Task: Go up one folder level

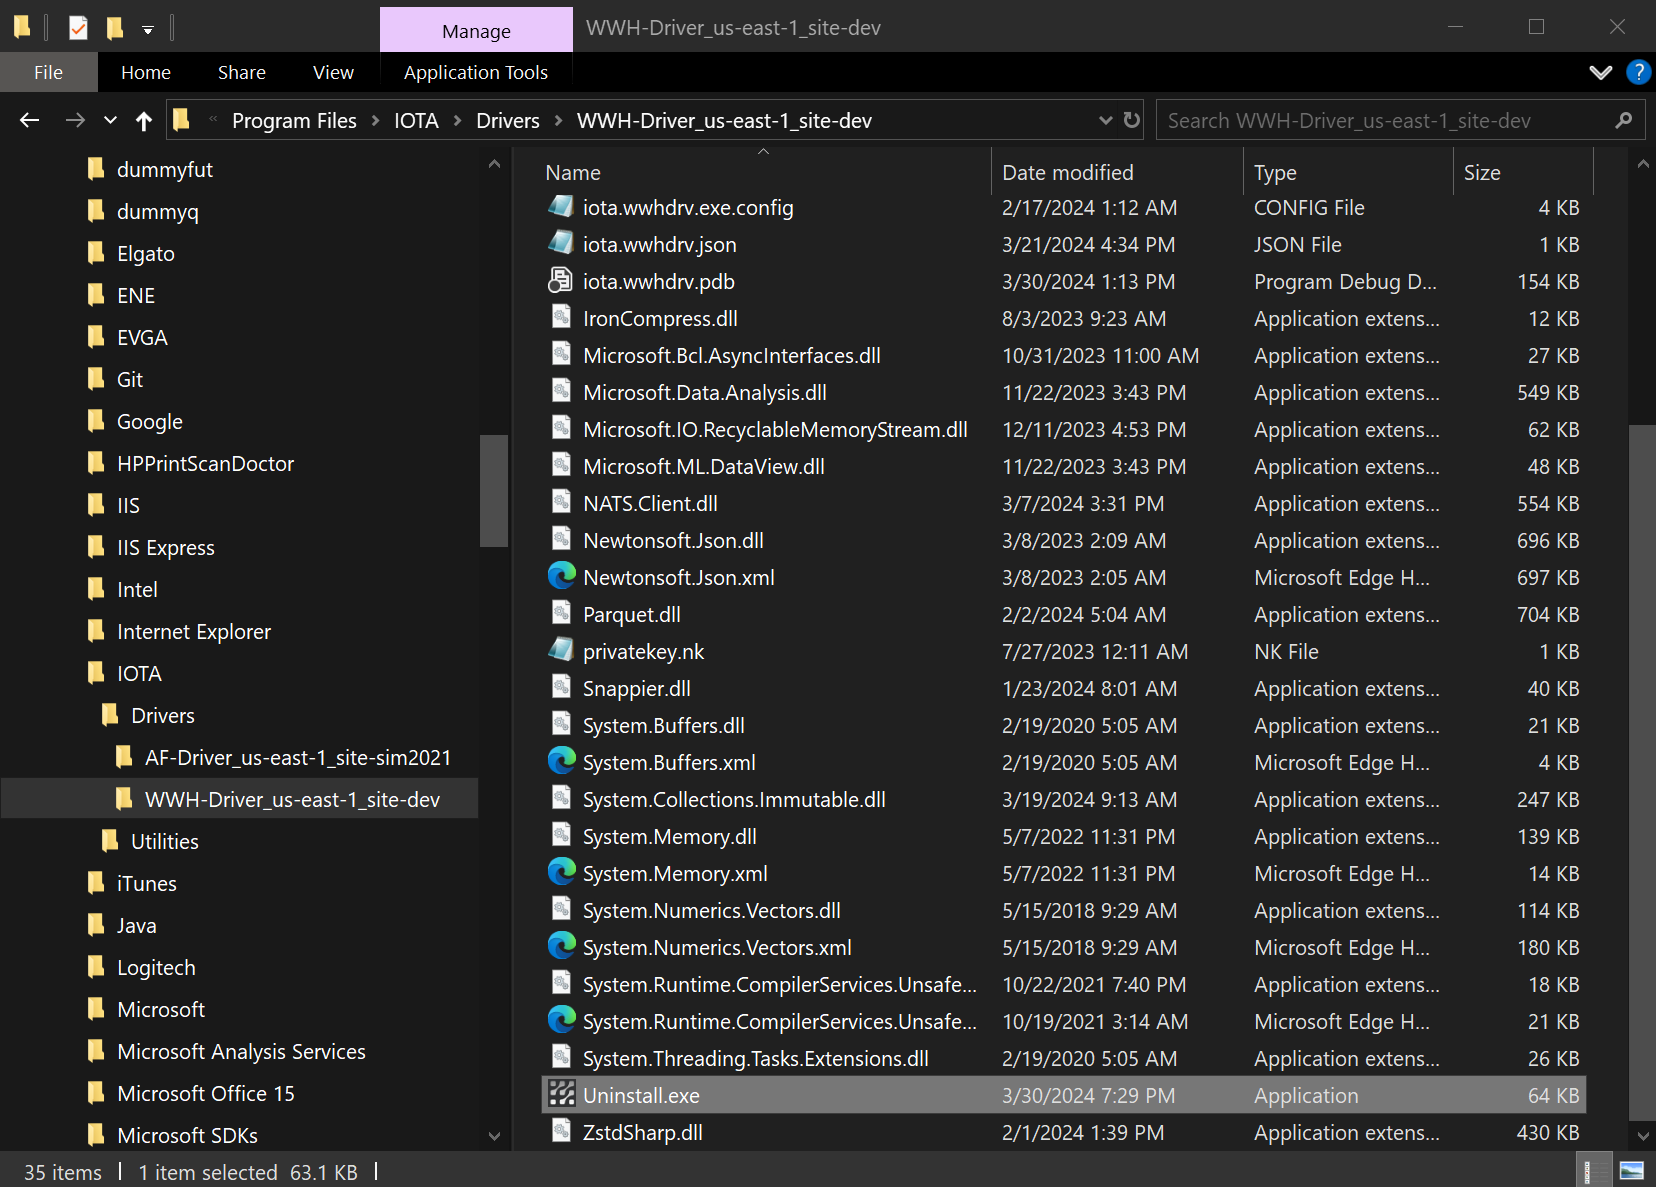Action: pos(144,120)
